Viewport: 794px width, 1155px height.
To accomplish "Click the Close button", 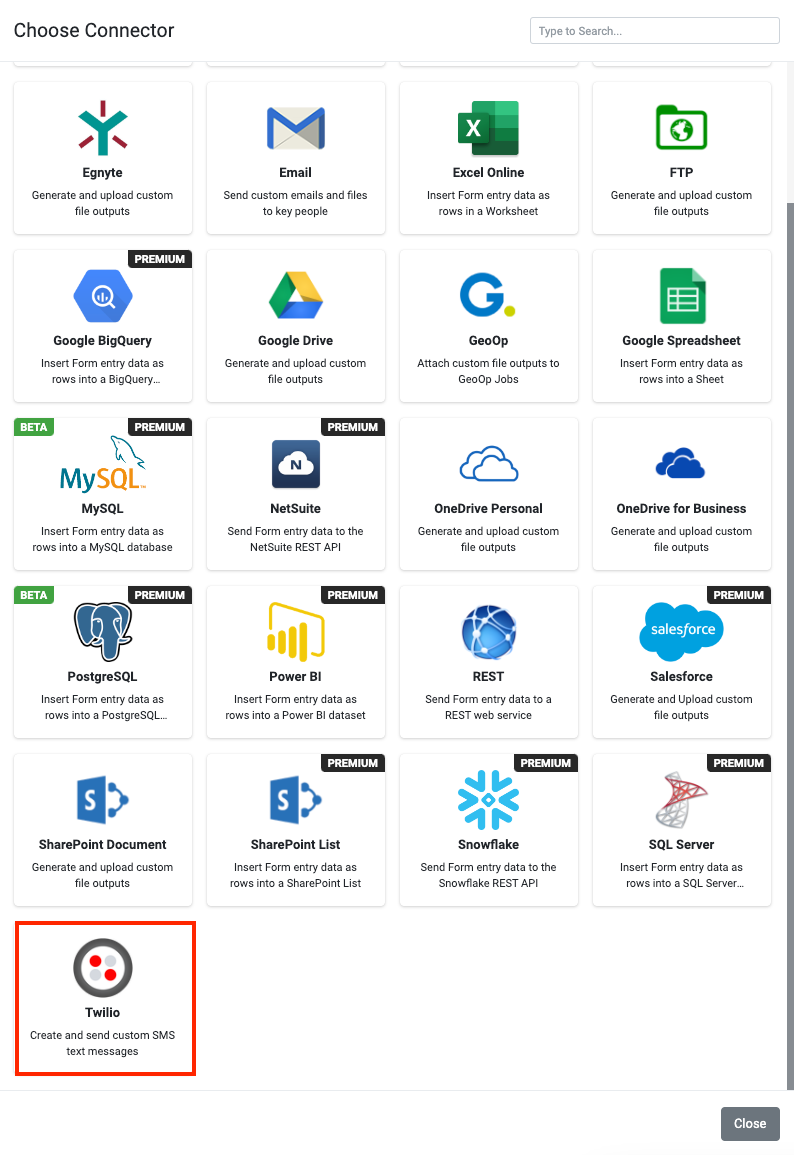I will 750,1123.
